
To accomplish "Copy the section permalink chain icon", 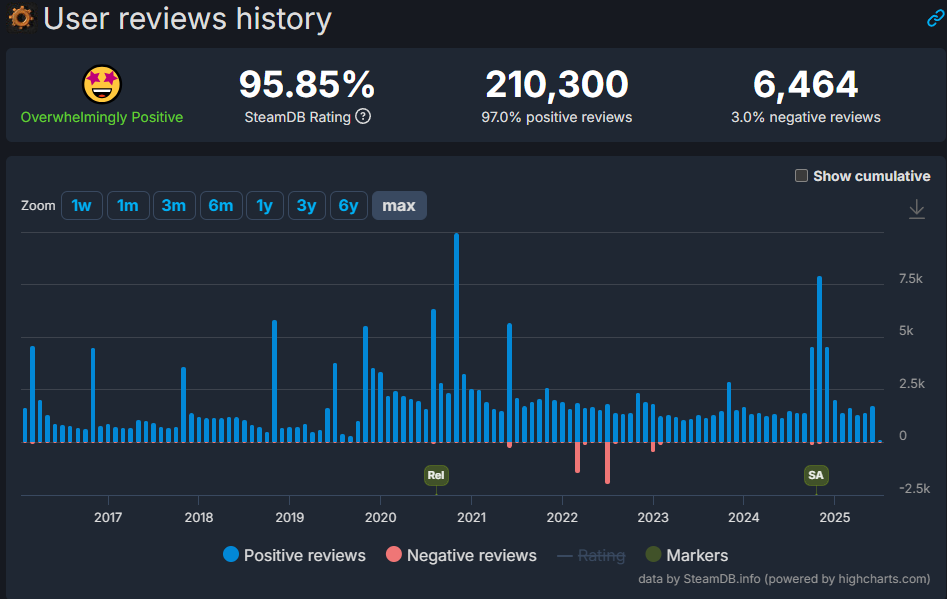I will [x=936, y=18].
